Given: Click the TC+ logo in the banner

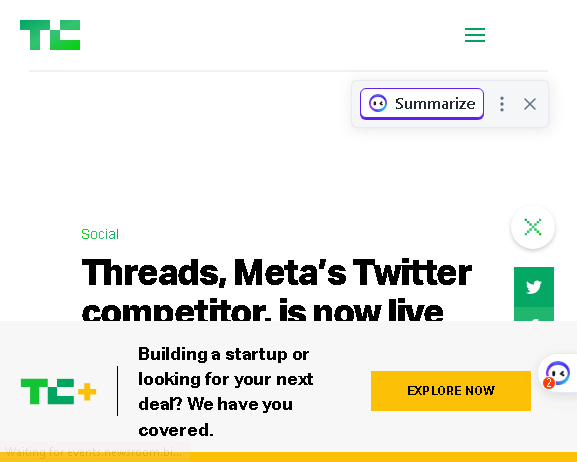Looking at the screenshot, I should pyautogui.click(x=59, y=391).
